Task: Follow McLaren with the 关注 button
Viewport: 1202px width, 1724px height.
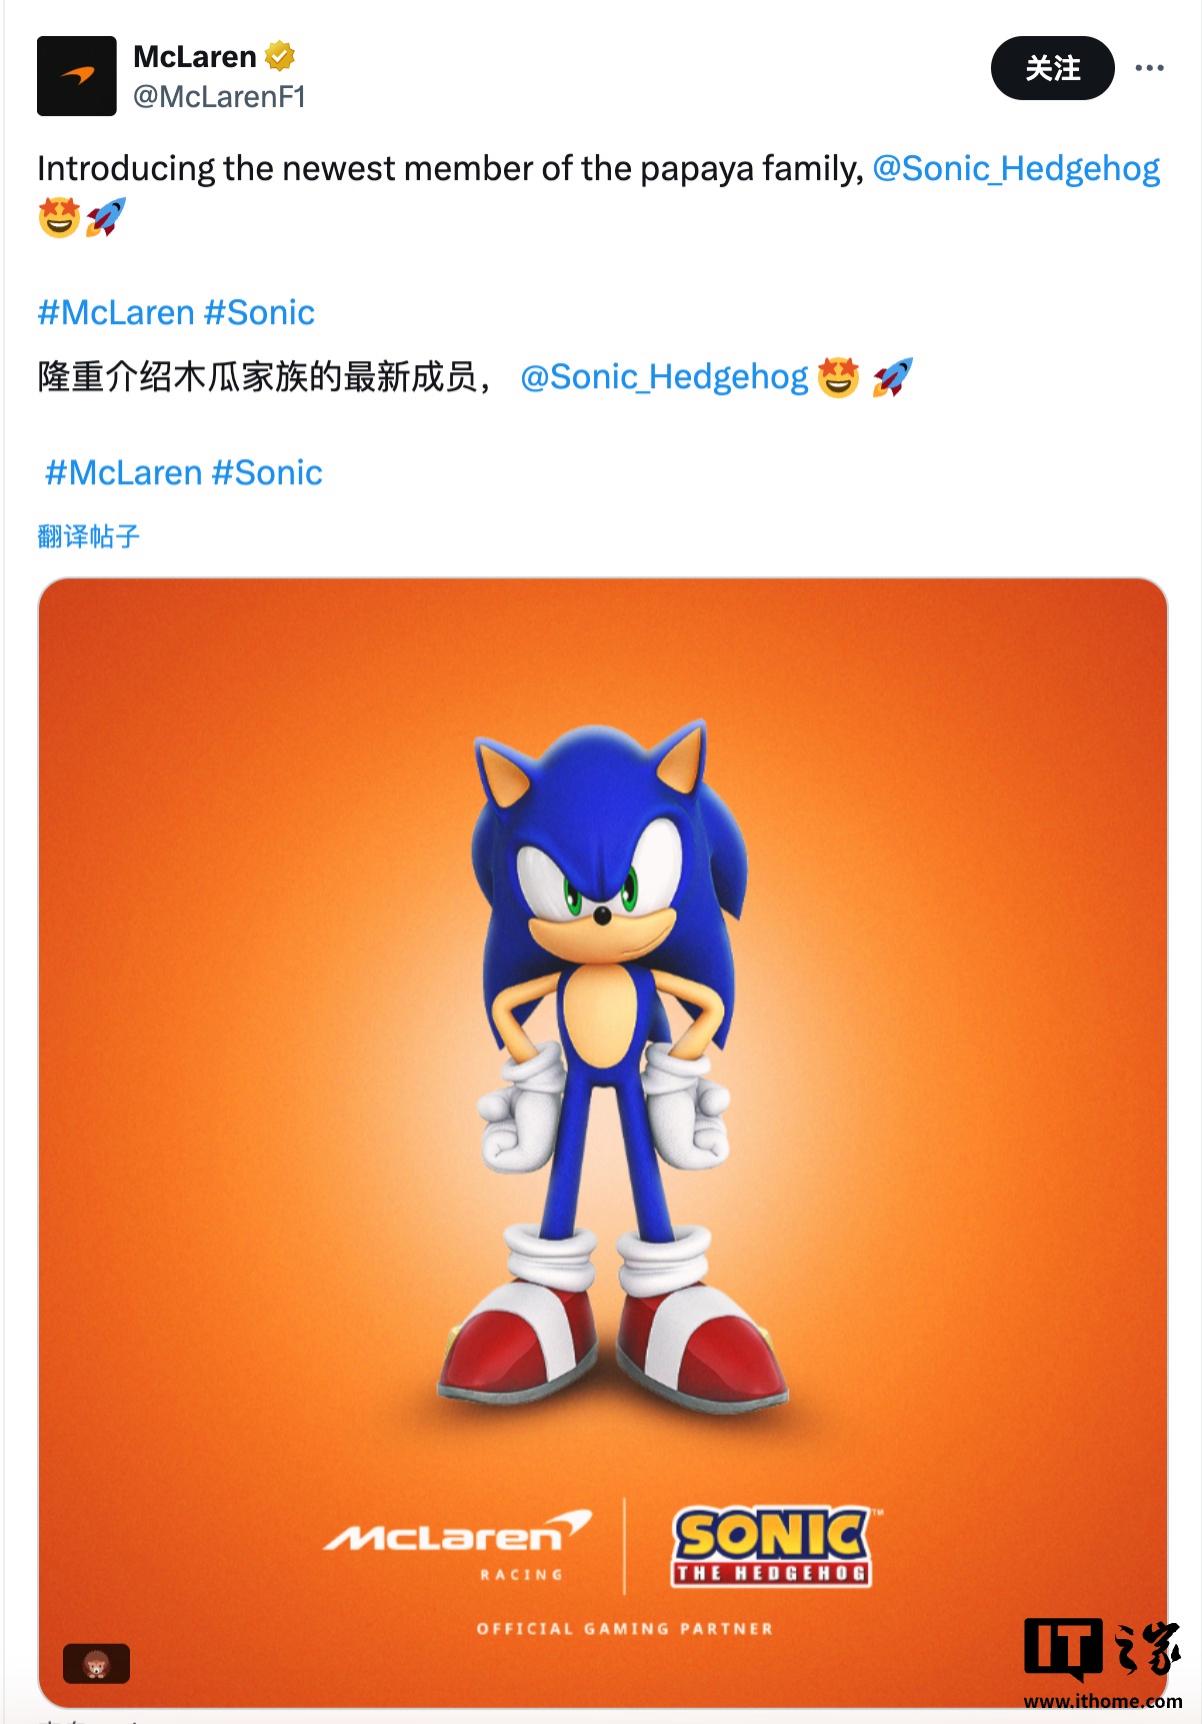Action: 1053,68
